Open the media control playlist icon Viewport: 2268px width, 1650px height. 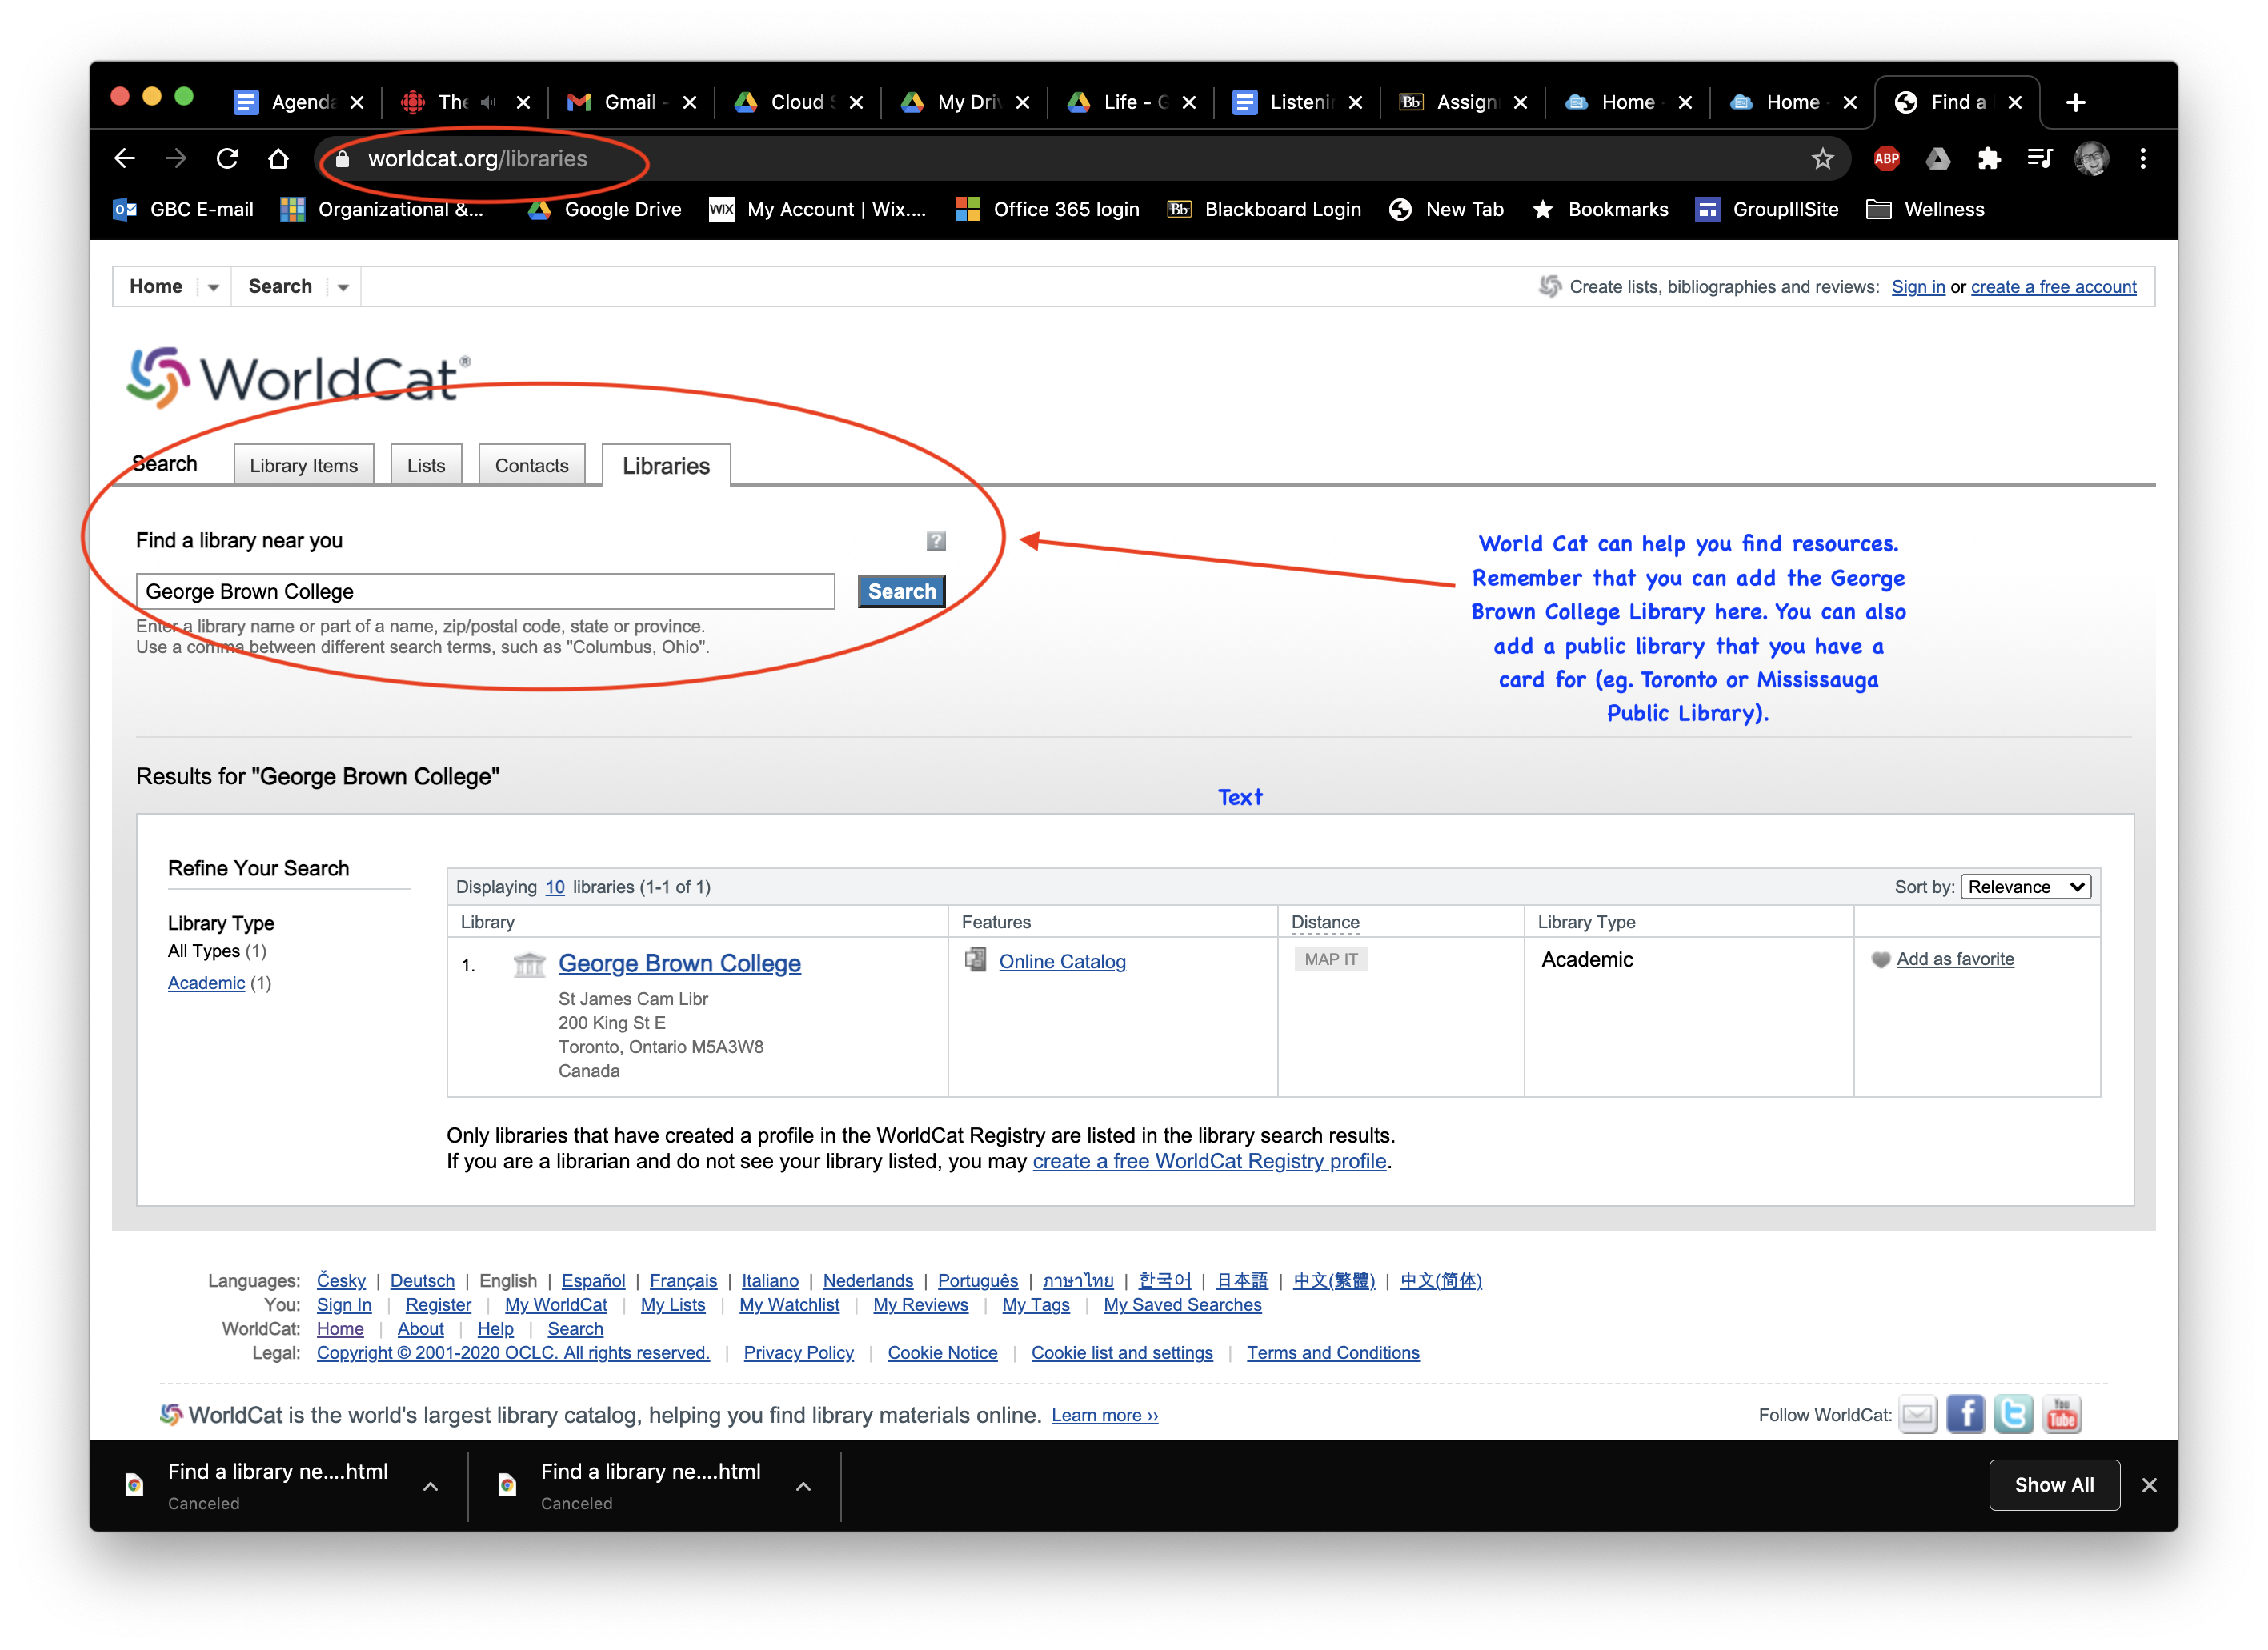pyautogui.click(x=2040, y=158)
